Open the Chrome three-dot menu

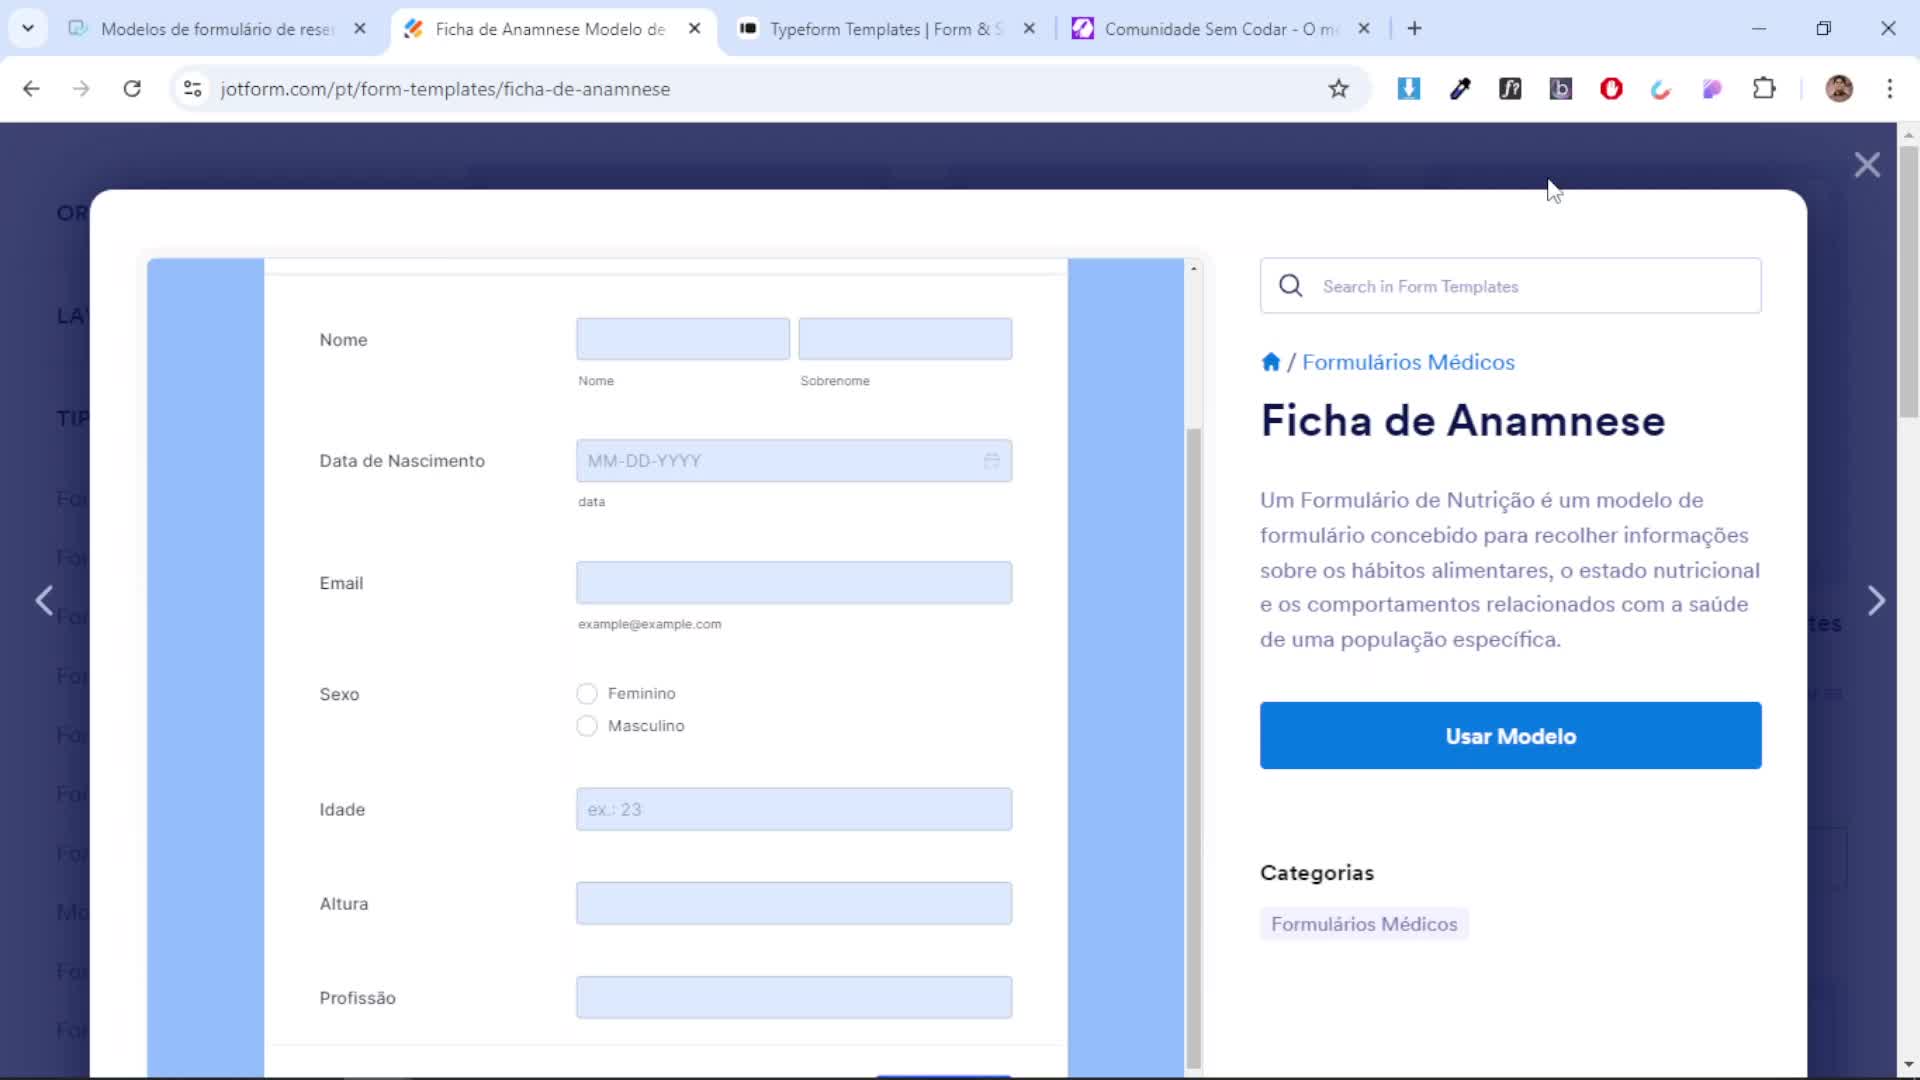pos(1891,89)
